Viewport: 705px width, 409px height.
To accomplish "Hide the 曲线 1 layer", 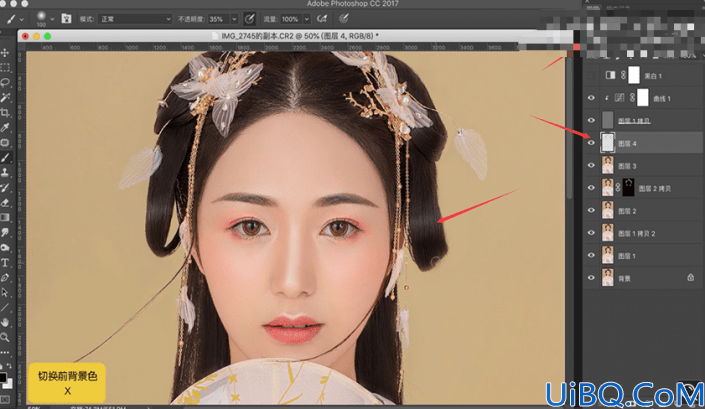I will pyautogui.click(x=591, y=98).
